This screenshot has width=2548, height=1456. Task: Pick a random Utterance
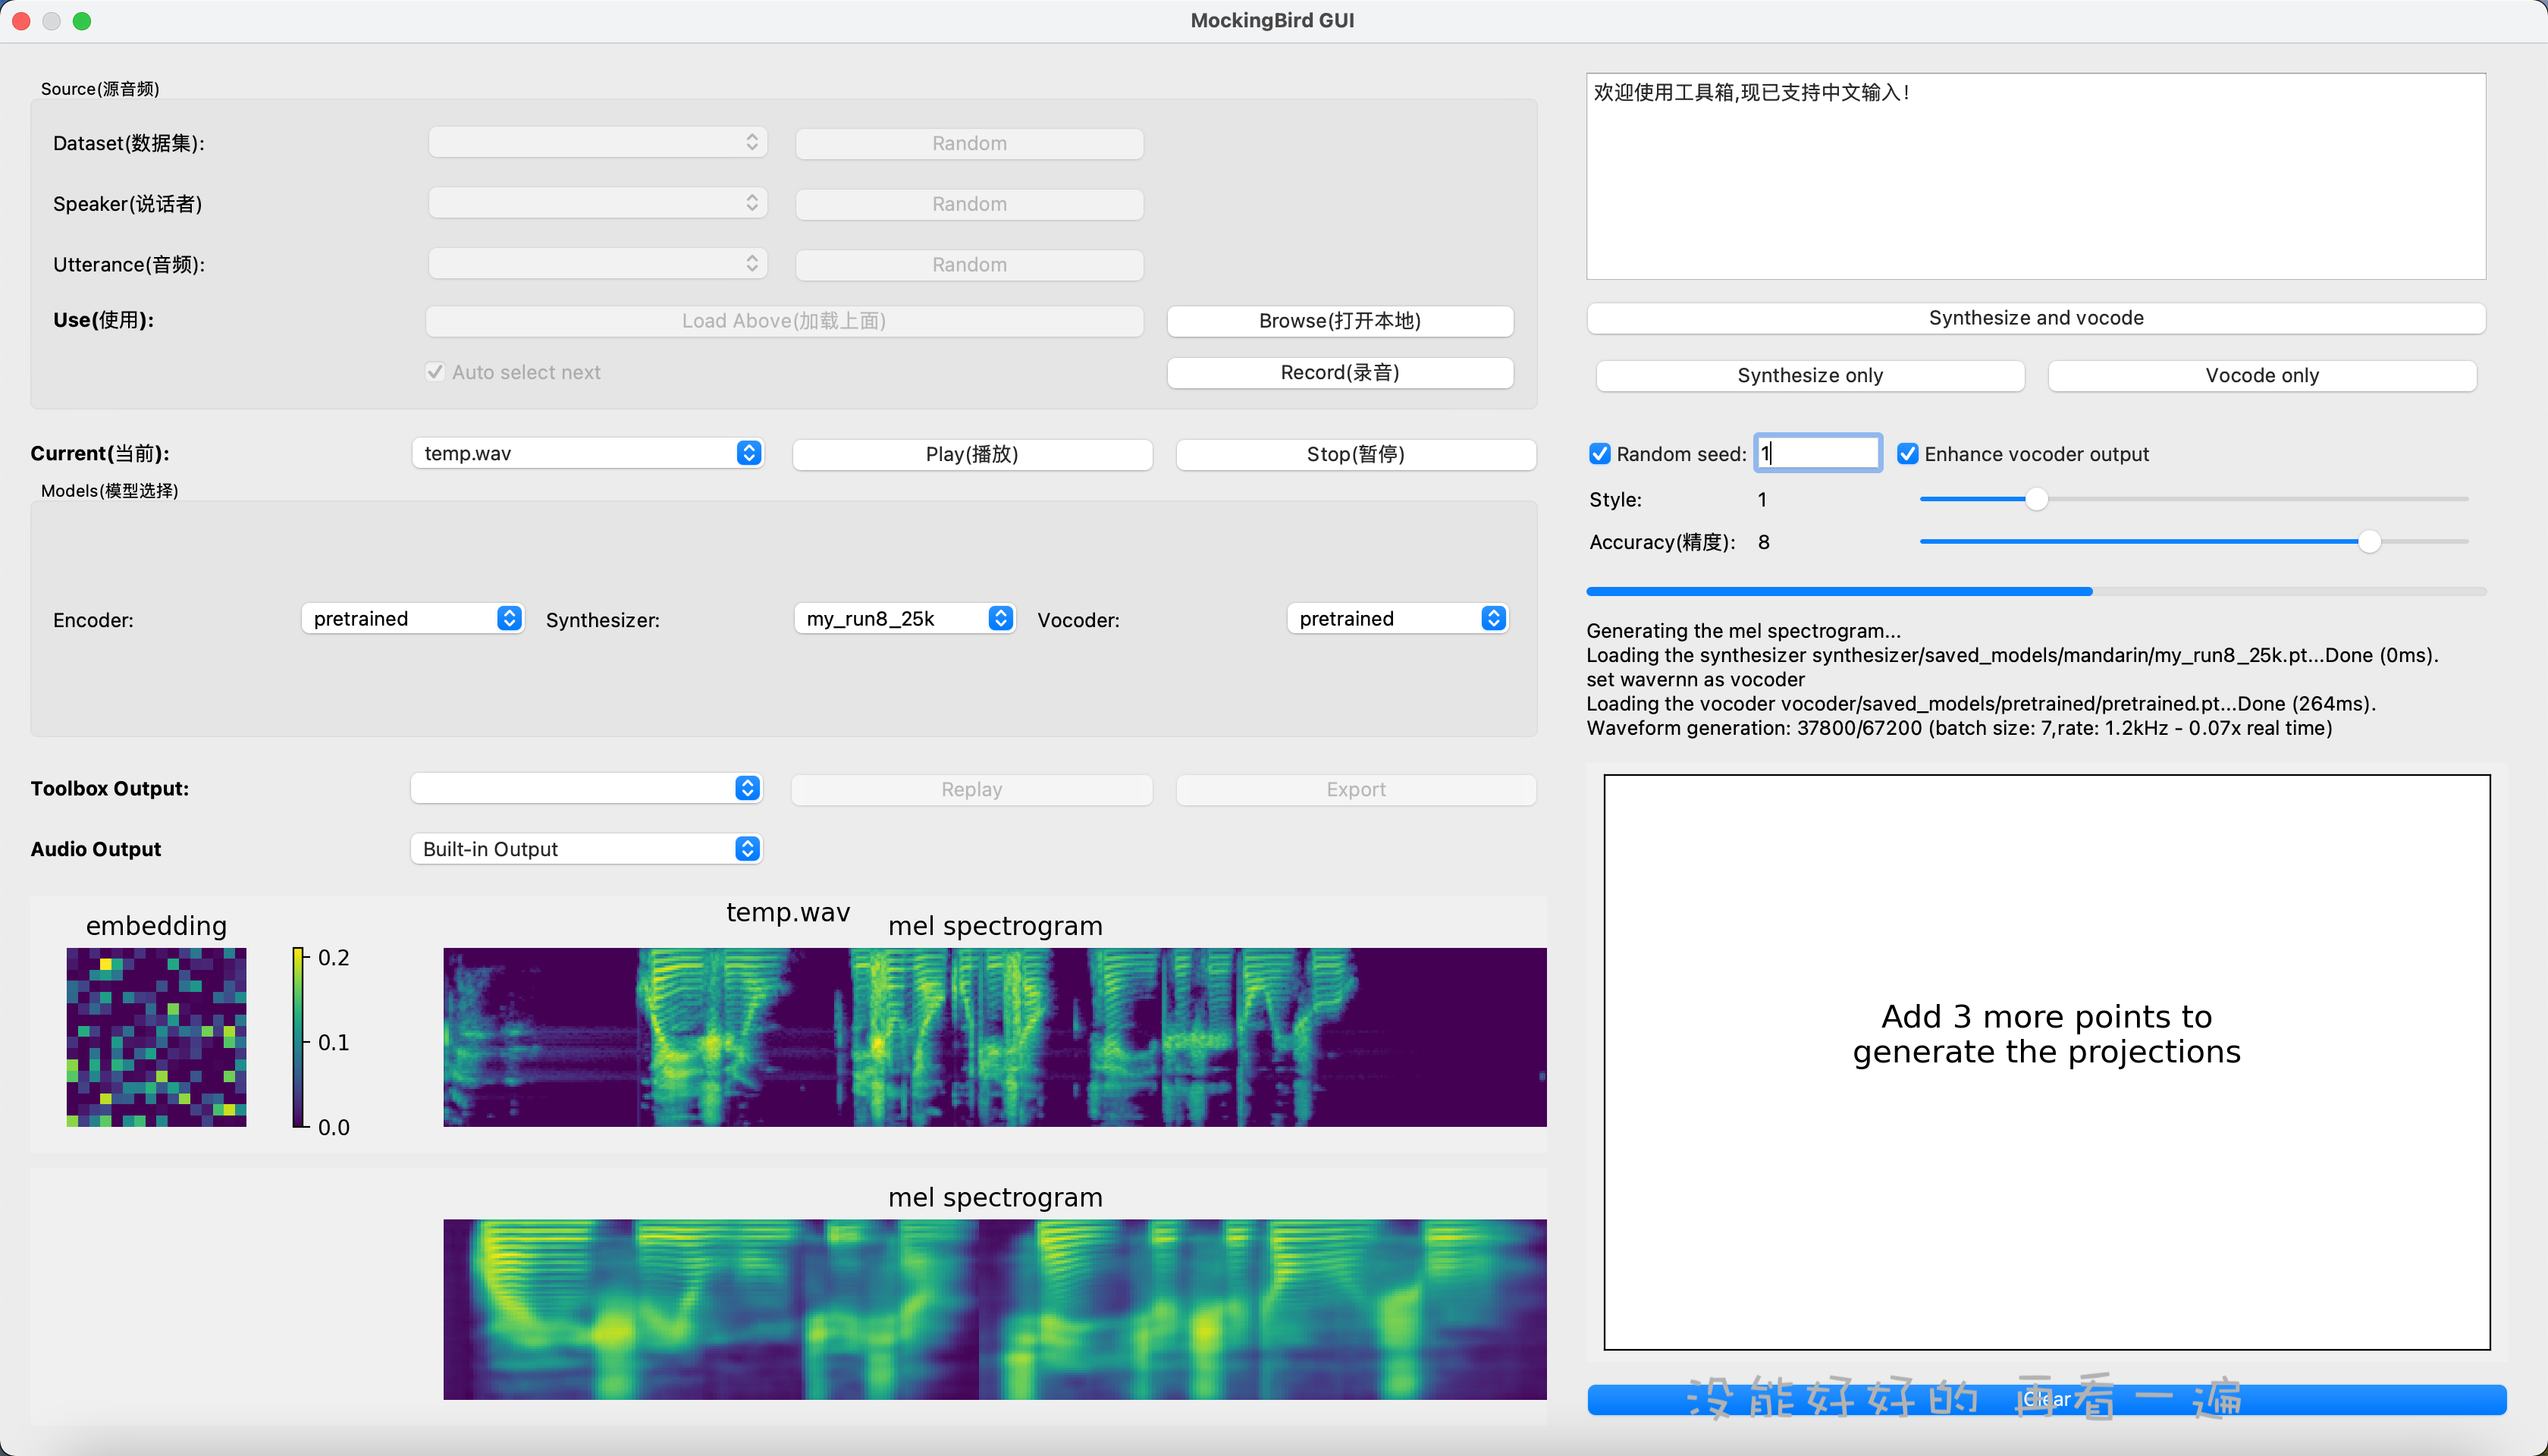(967, 264)
